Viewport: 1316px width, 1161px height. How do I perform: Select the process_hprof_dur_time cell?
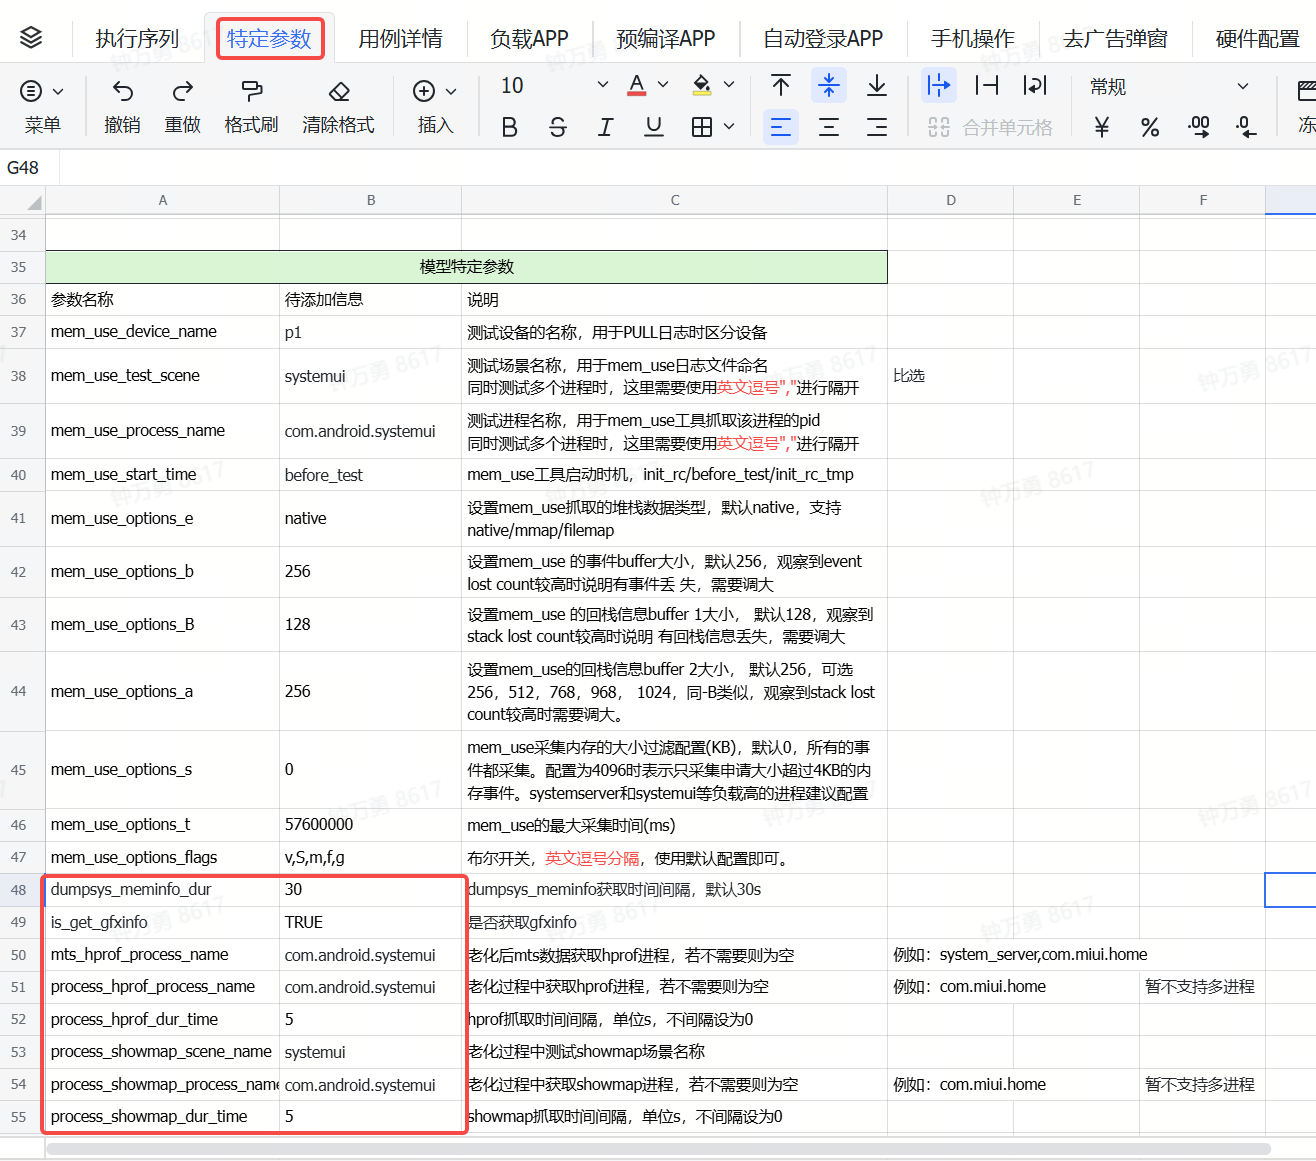click(x=163, y=1019)
